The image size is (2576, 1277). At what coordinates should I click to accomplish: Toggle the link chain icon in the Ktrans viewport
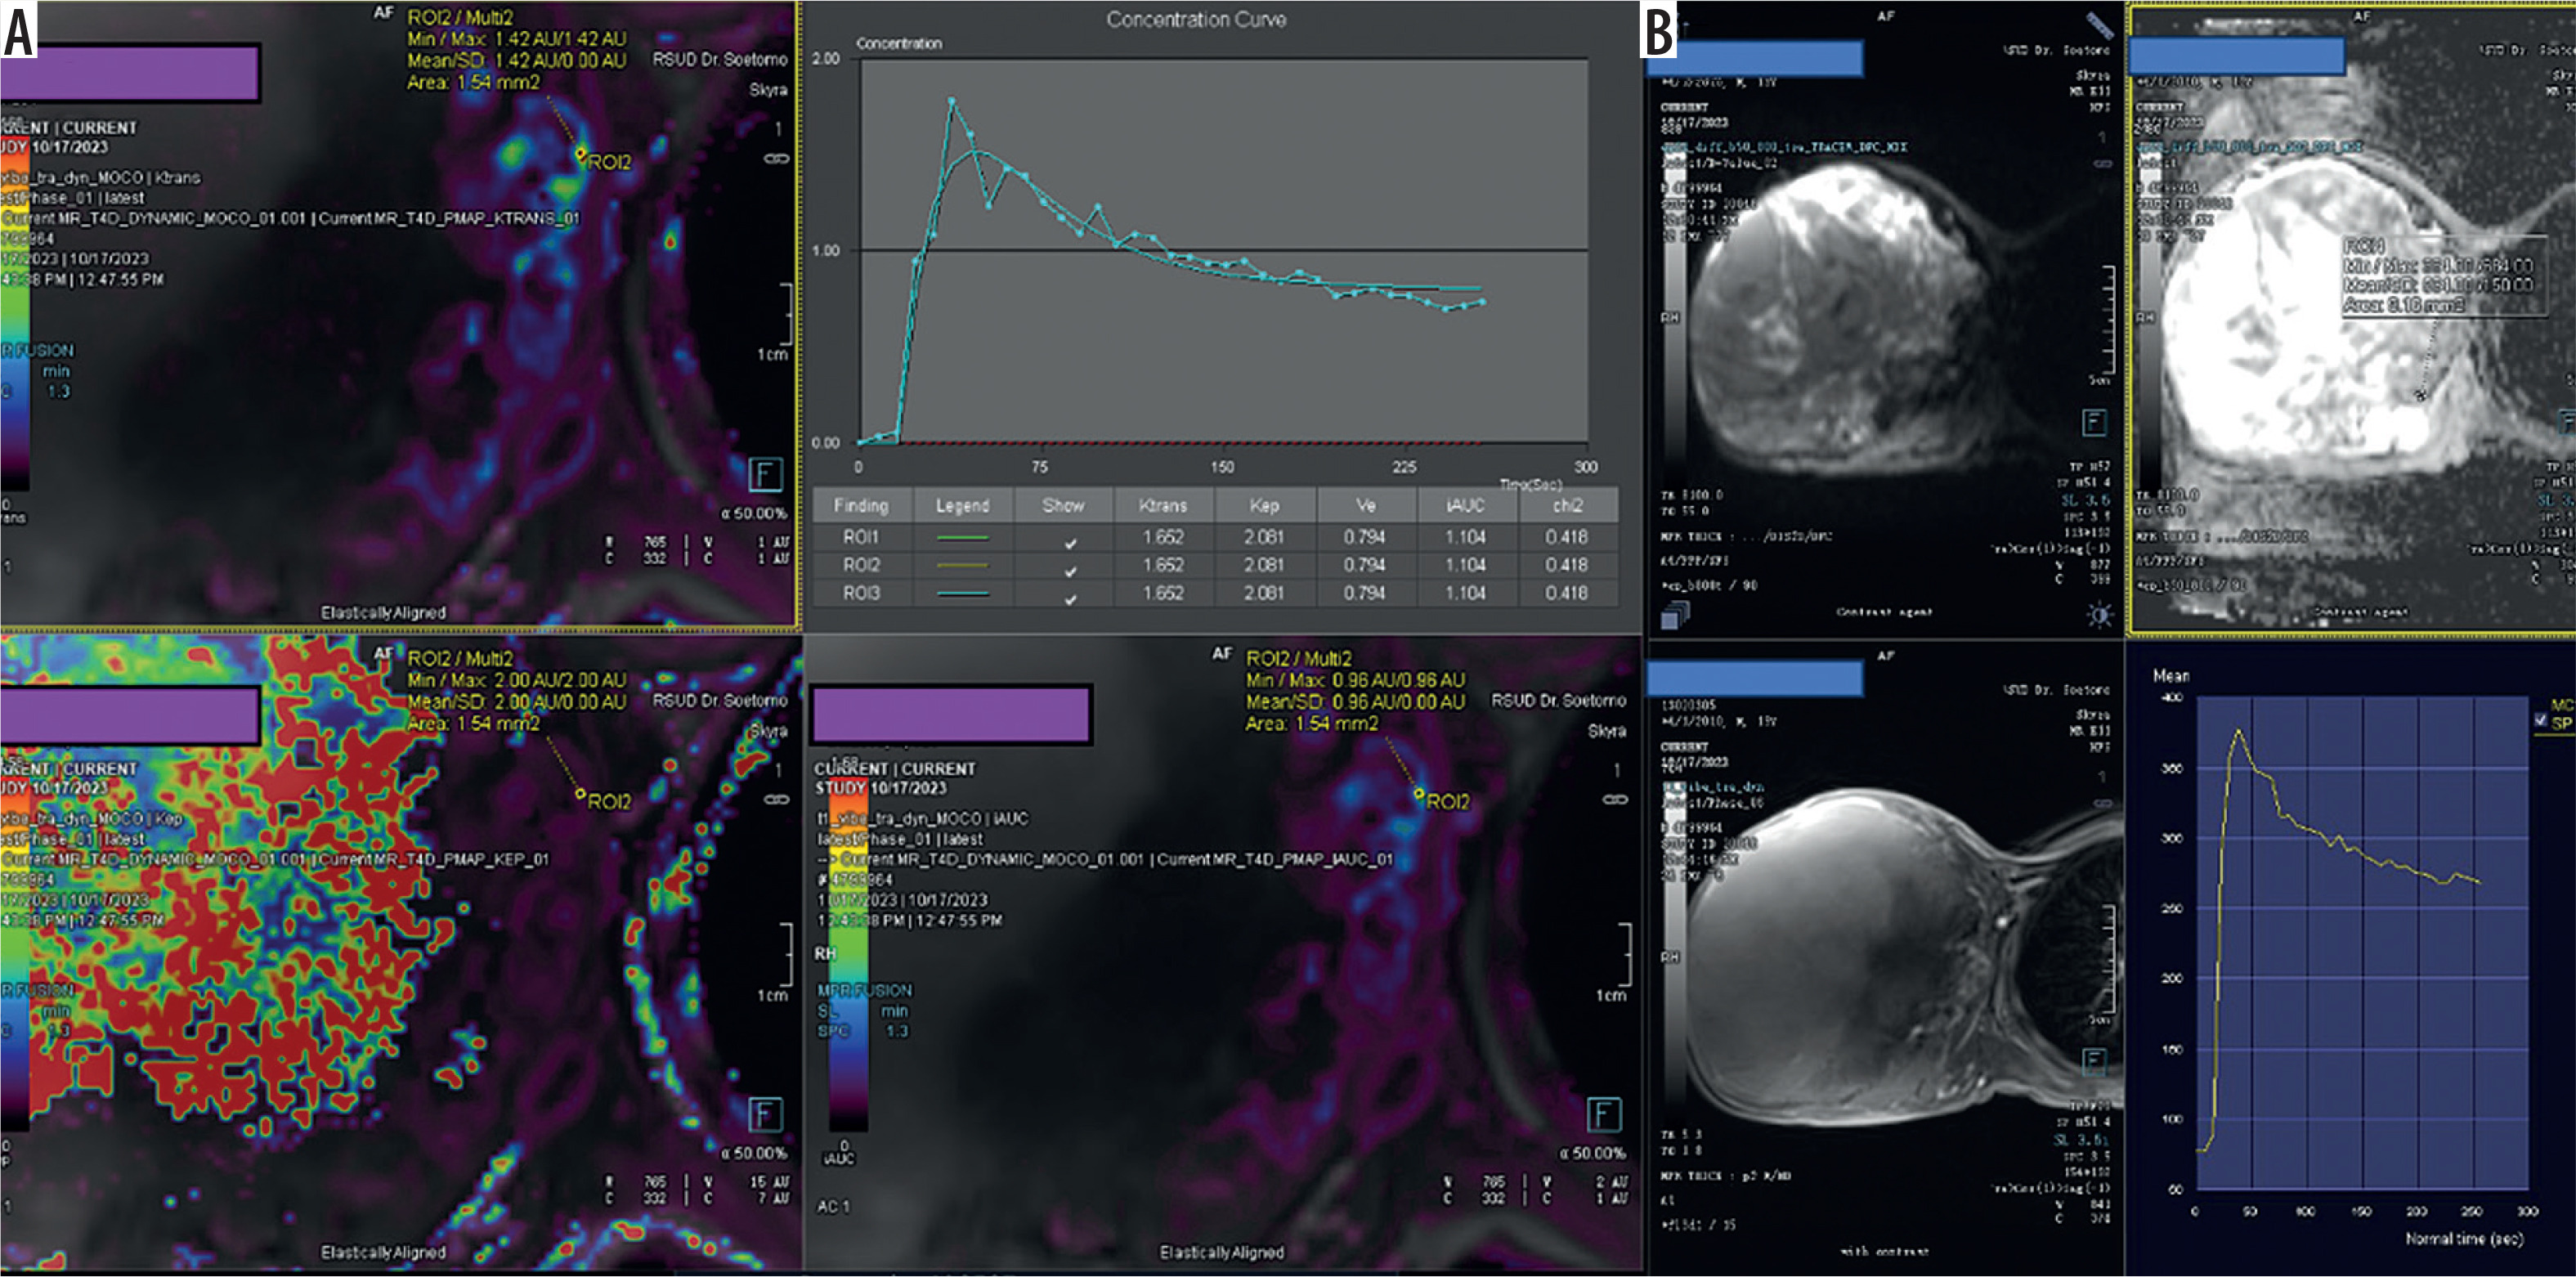click(x=777, y=159)
